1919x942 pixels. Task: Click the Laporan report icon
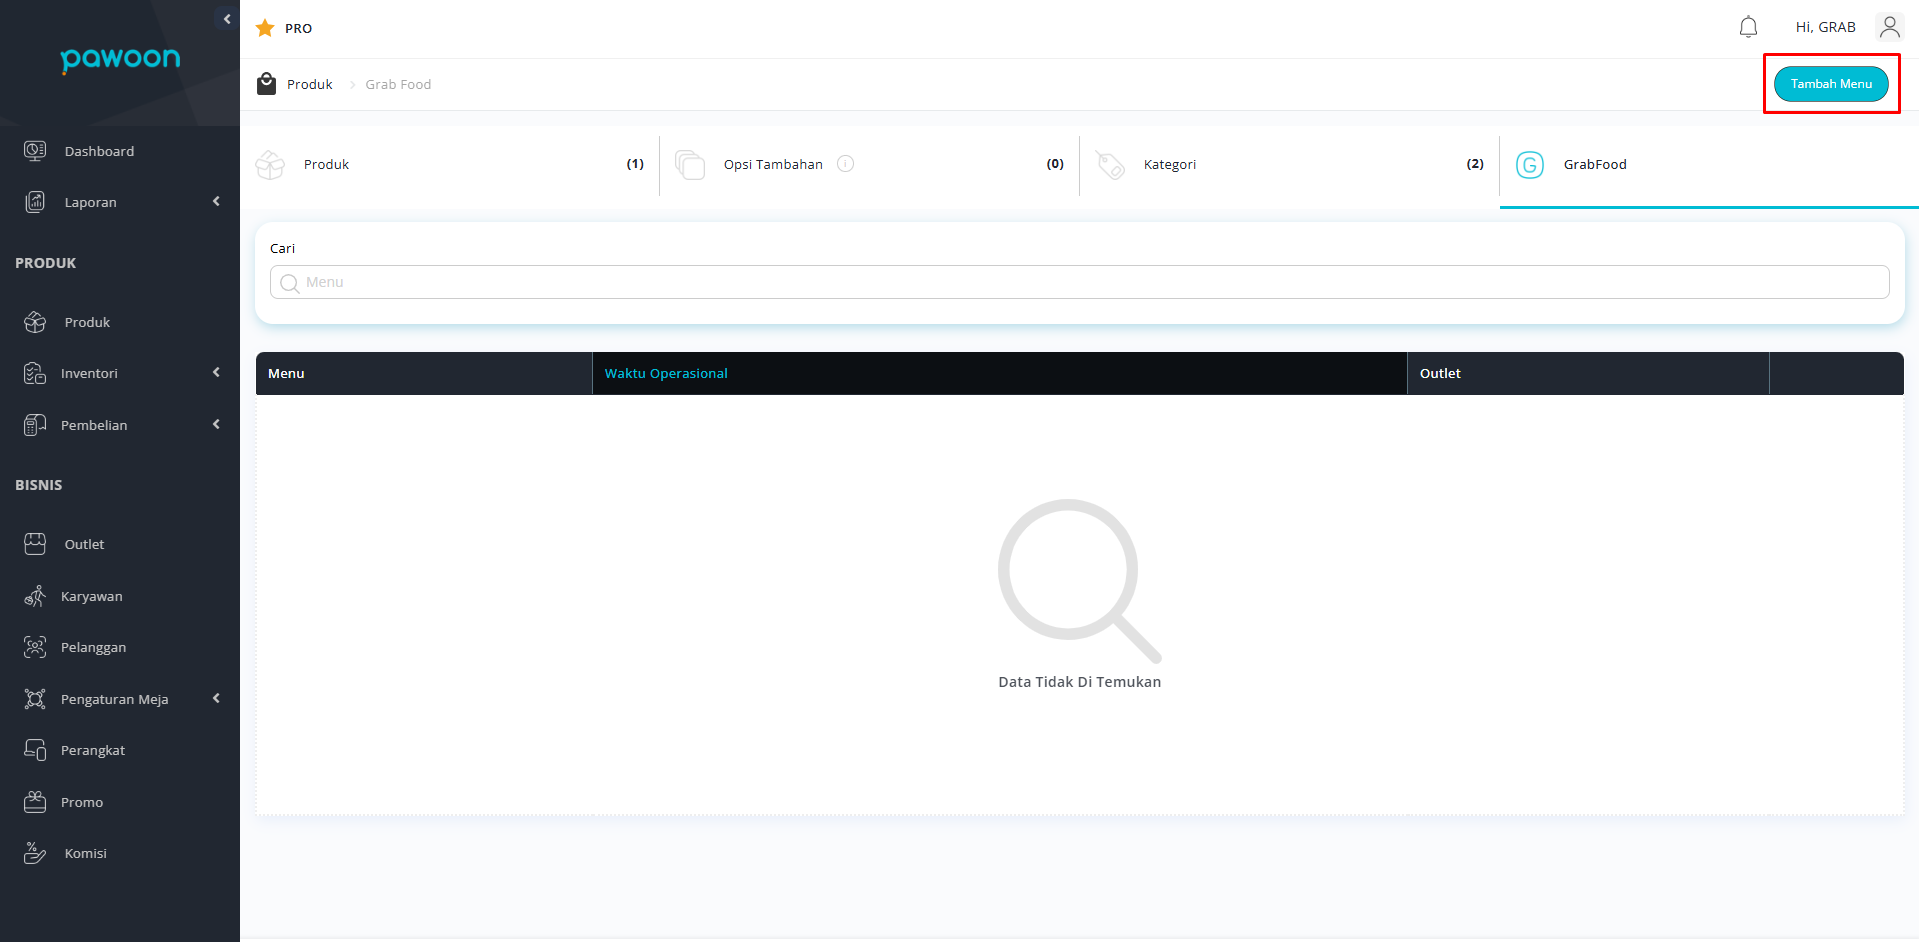pos(35,202)
